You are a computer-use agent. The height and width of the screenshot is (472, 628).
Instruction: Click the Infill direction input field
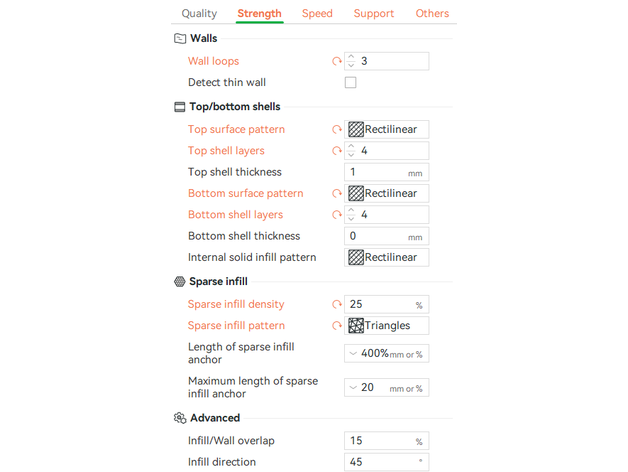point(380,462)
